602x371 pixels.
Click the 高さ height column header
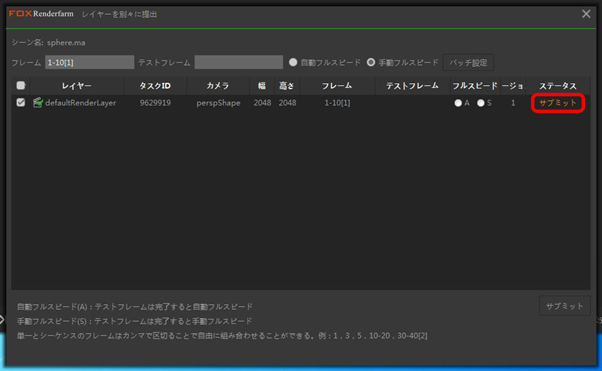[x=287, y=86]
